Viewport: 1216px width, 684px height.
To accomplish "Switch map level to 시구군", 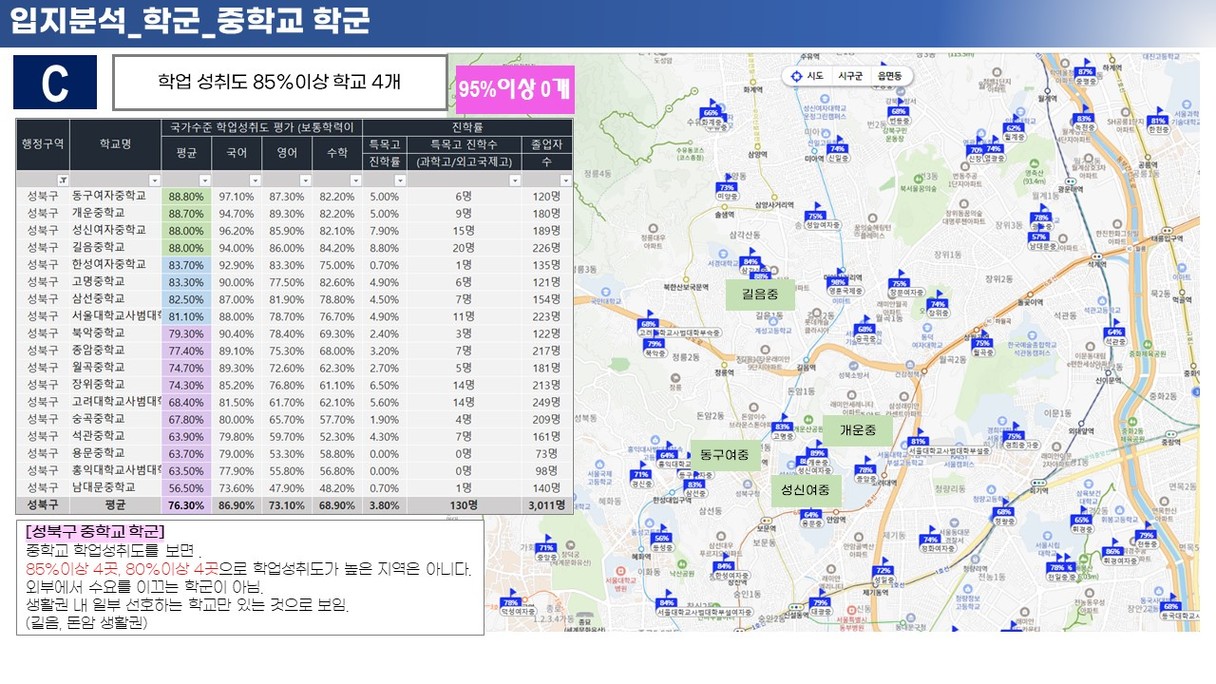I will (850, 76).
